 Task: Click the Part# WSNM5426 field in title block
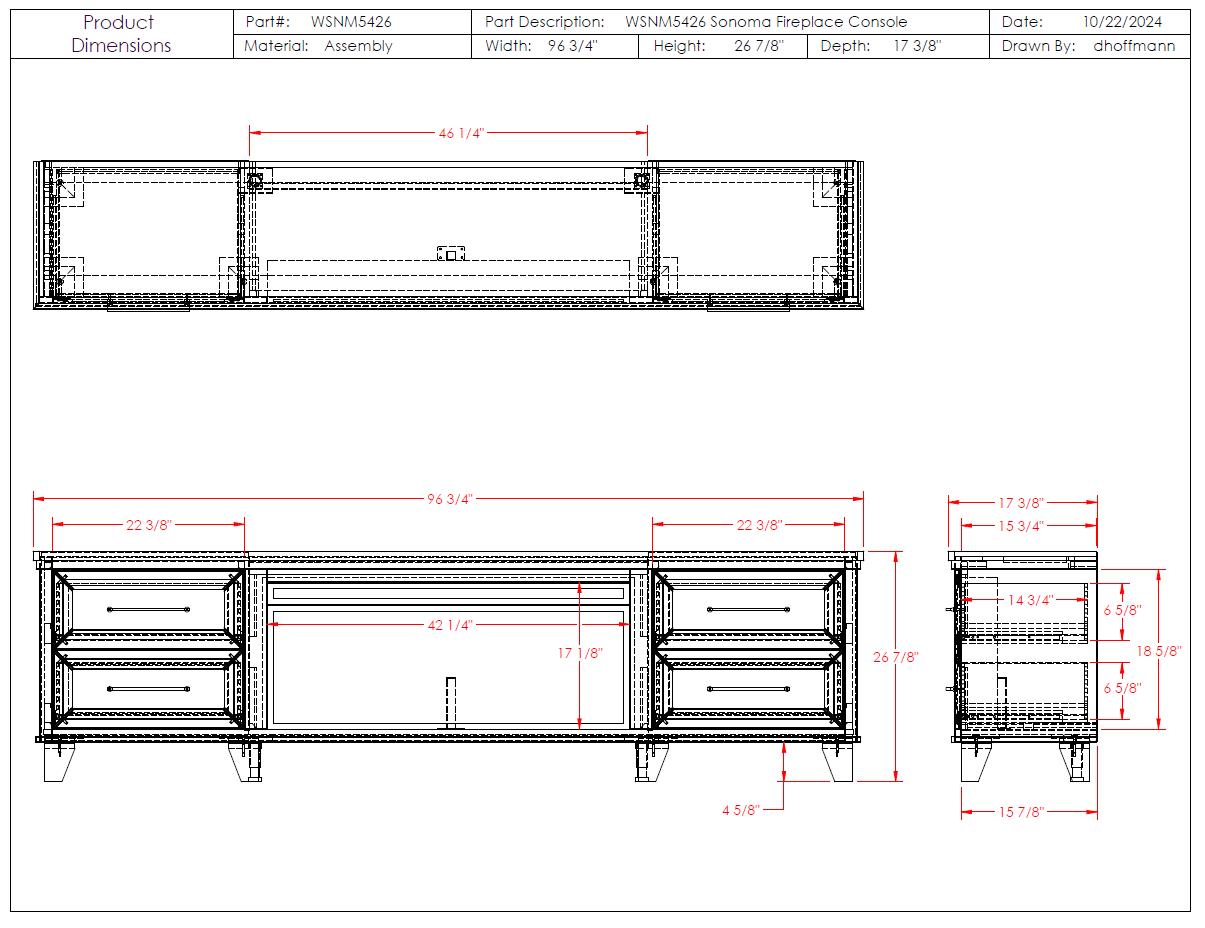(x=352, y=21)
